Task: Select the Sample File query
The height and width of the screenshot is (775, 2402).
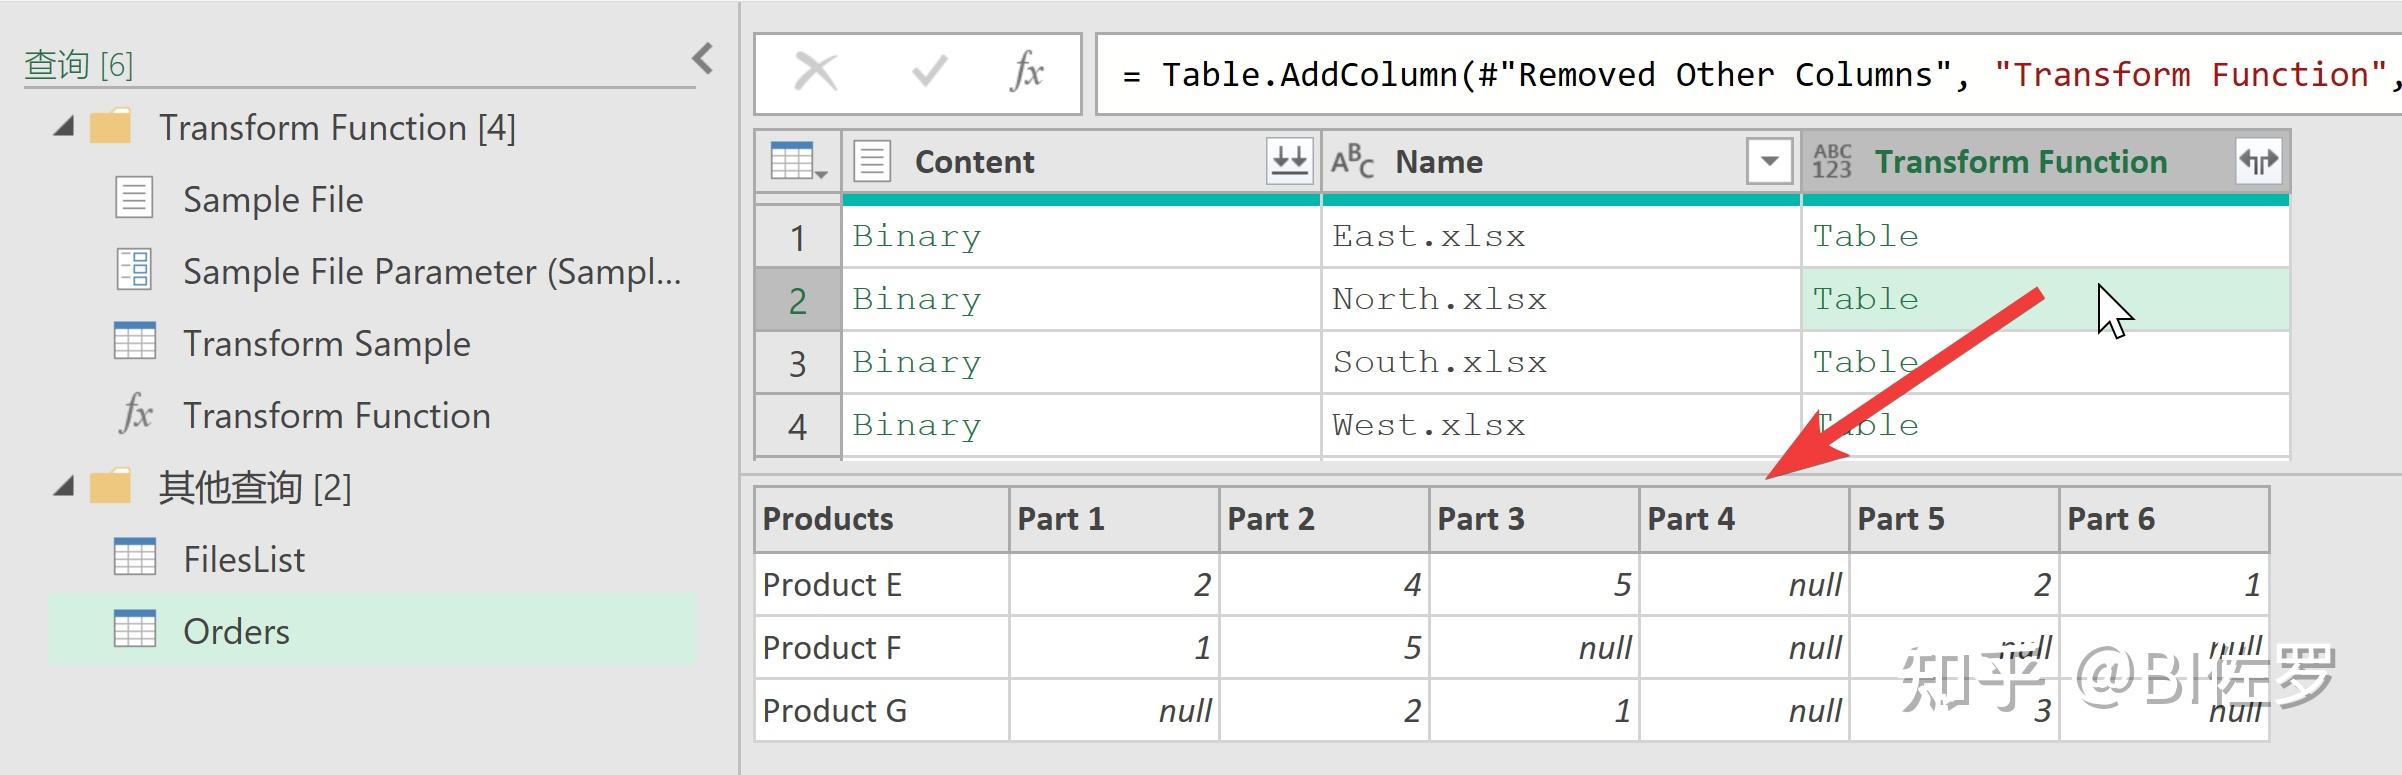Action: coord(273,200)
